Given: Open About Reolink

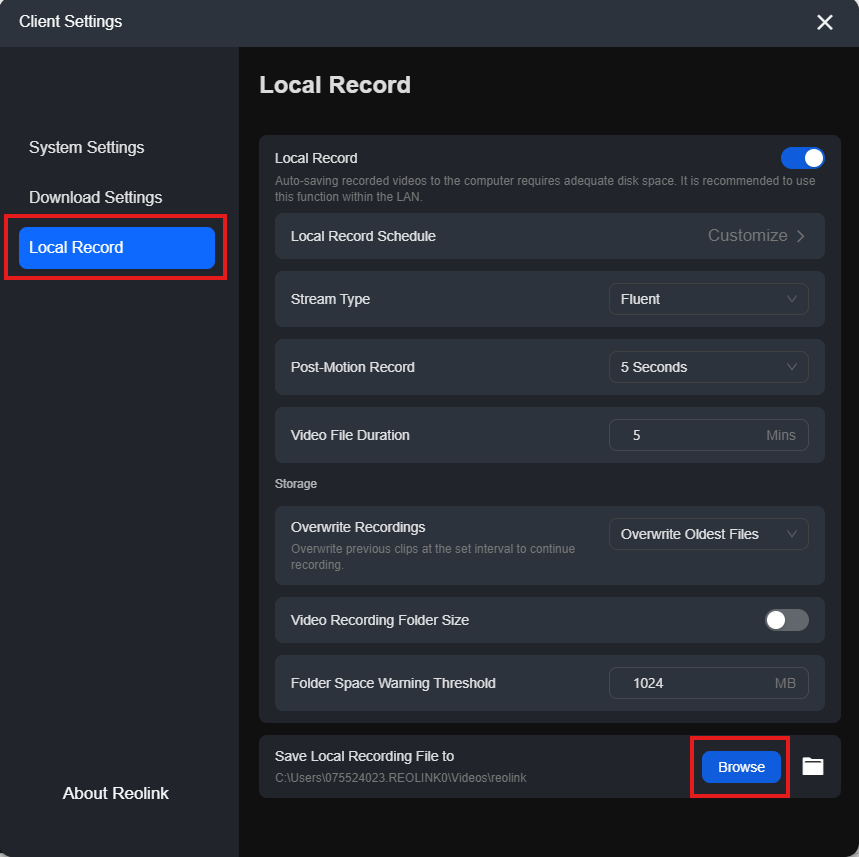Looking at the screenshot, I should click(x=116, y=793).
